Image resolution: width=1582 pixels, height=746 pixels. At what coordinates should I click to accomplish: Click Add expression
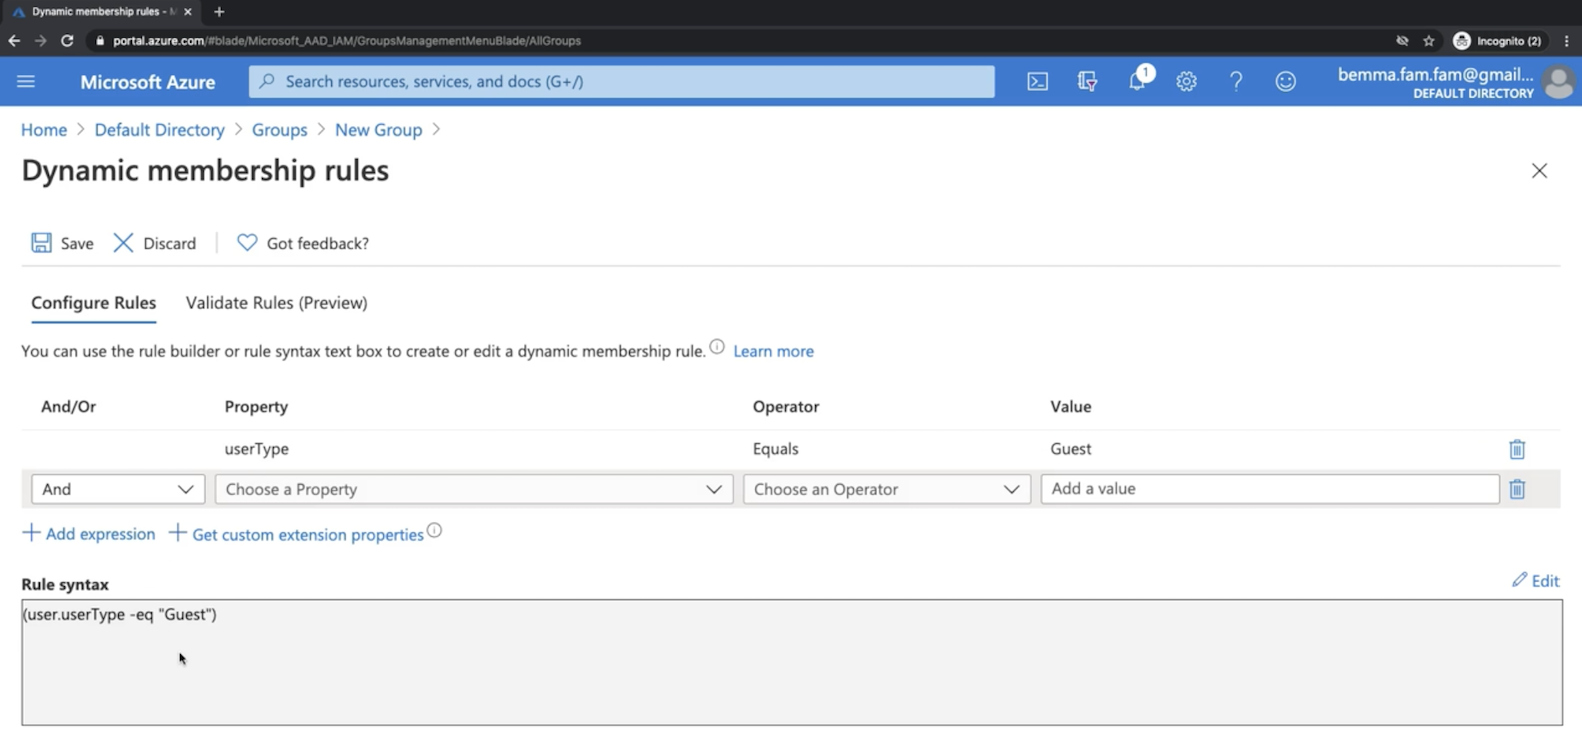pos(89,534)
